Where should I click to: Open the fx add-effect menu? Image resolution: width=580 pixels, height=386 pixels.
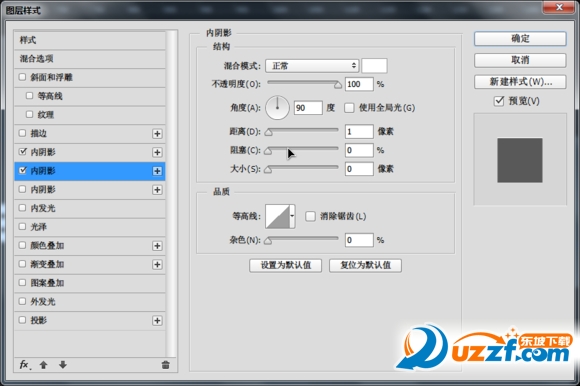[24, 365]
